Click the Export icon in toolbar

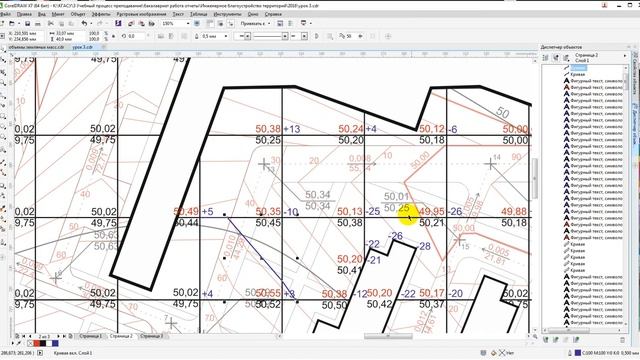(x=141, y=24)
